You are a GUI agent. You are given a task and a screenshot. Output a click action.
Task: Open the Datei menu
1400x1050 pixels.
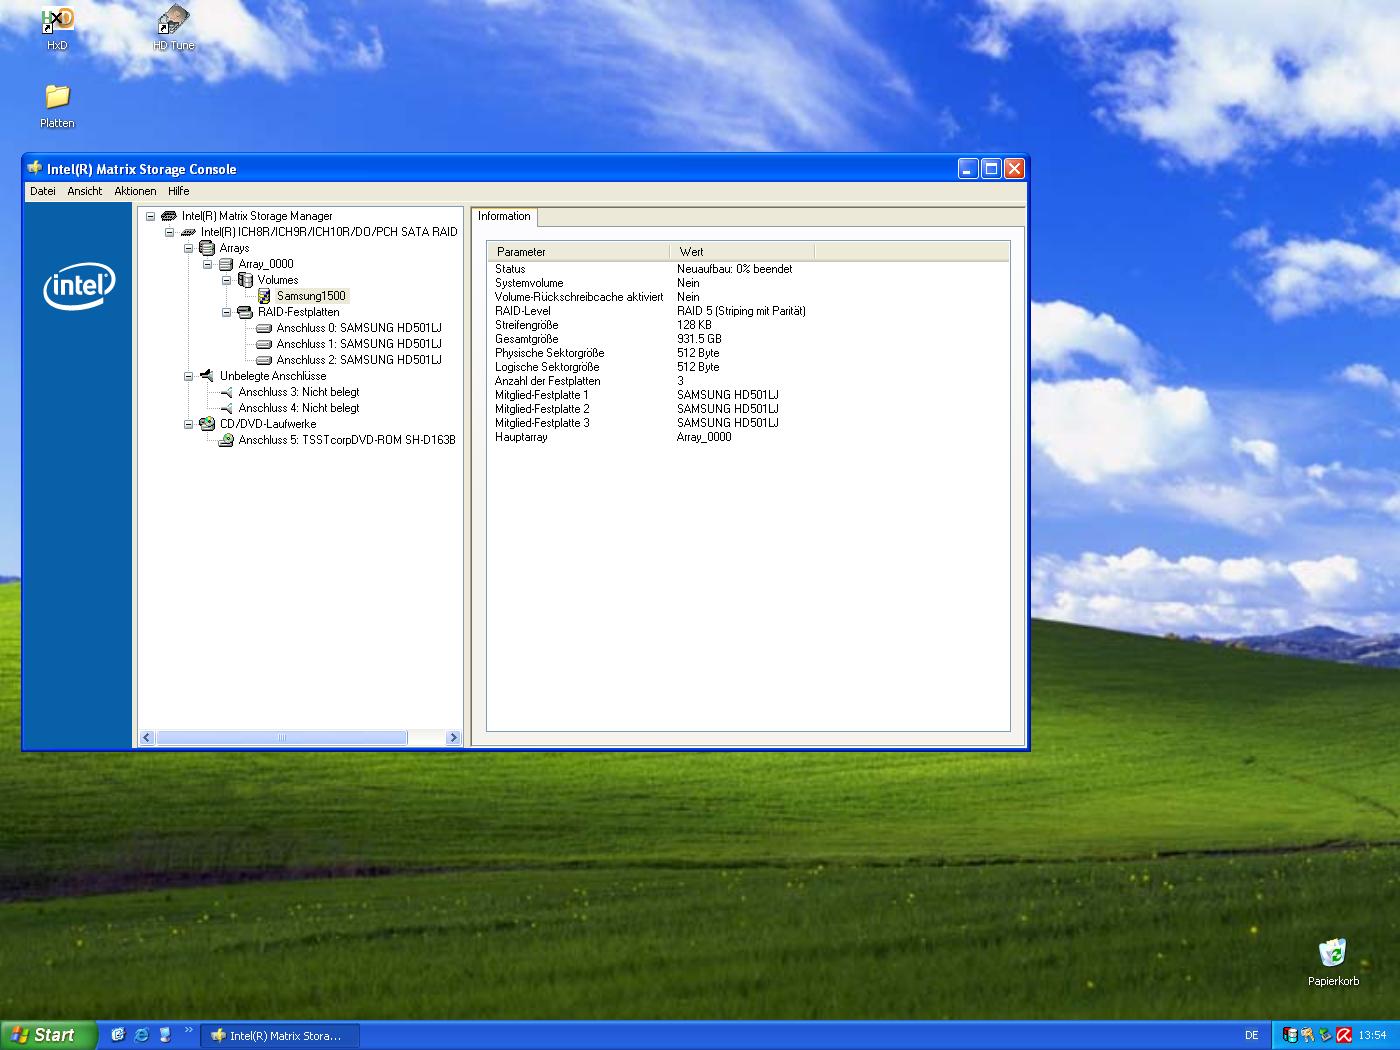click(43, 191)
